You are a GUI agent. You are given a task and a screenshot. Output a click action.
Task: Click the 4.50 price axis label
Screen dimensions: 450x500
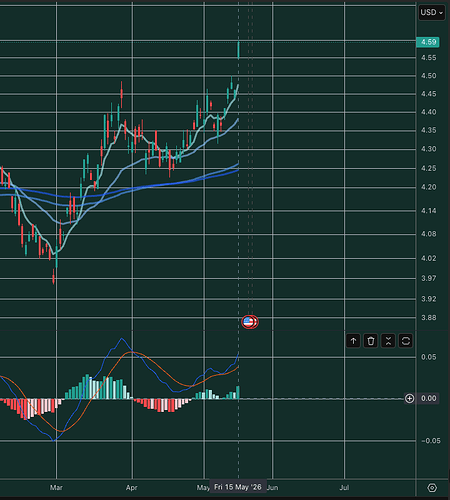(x=428, y=76)
